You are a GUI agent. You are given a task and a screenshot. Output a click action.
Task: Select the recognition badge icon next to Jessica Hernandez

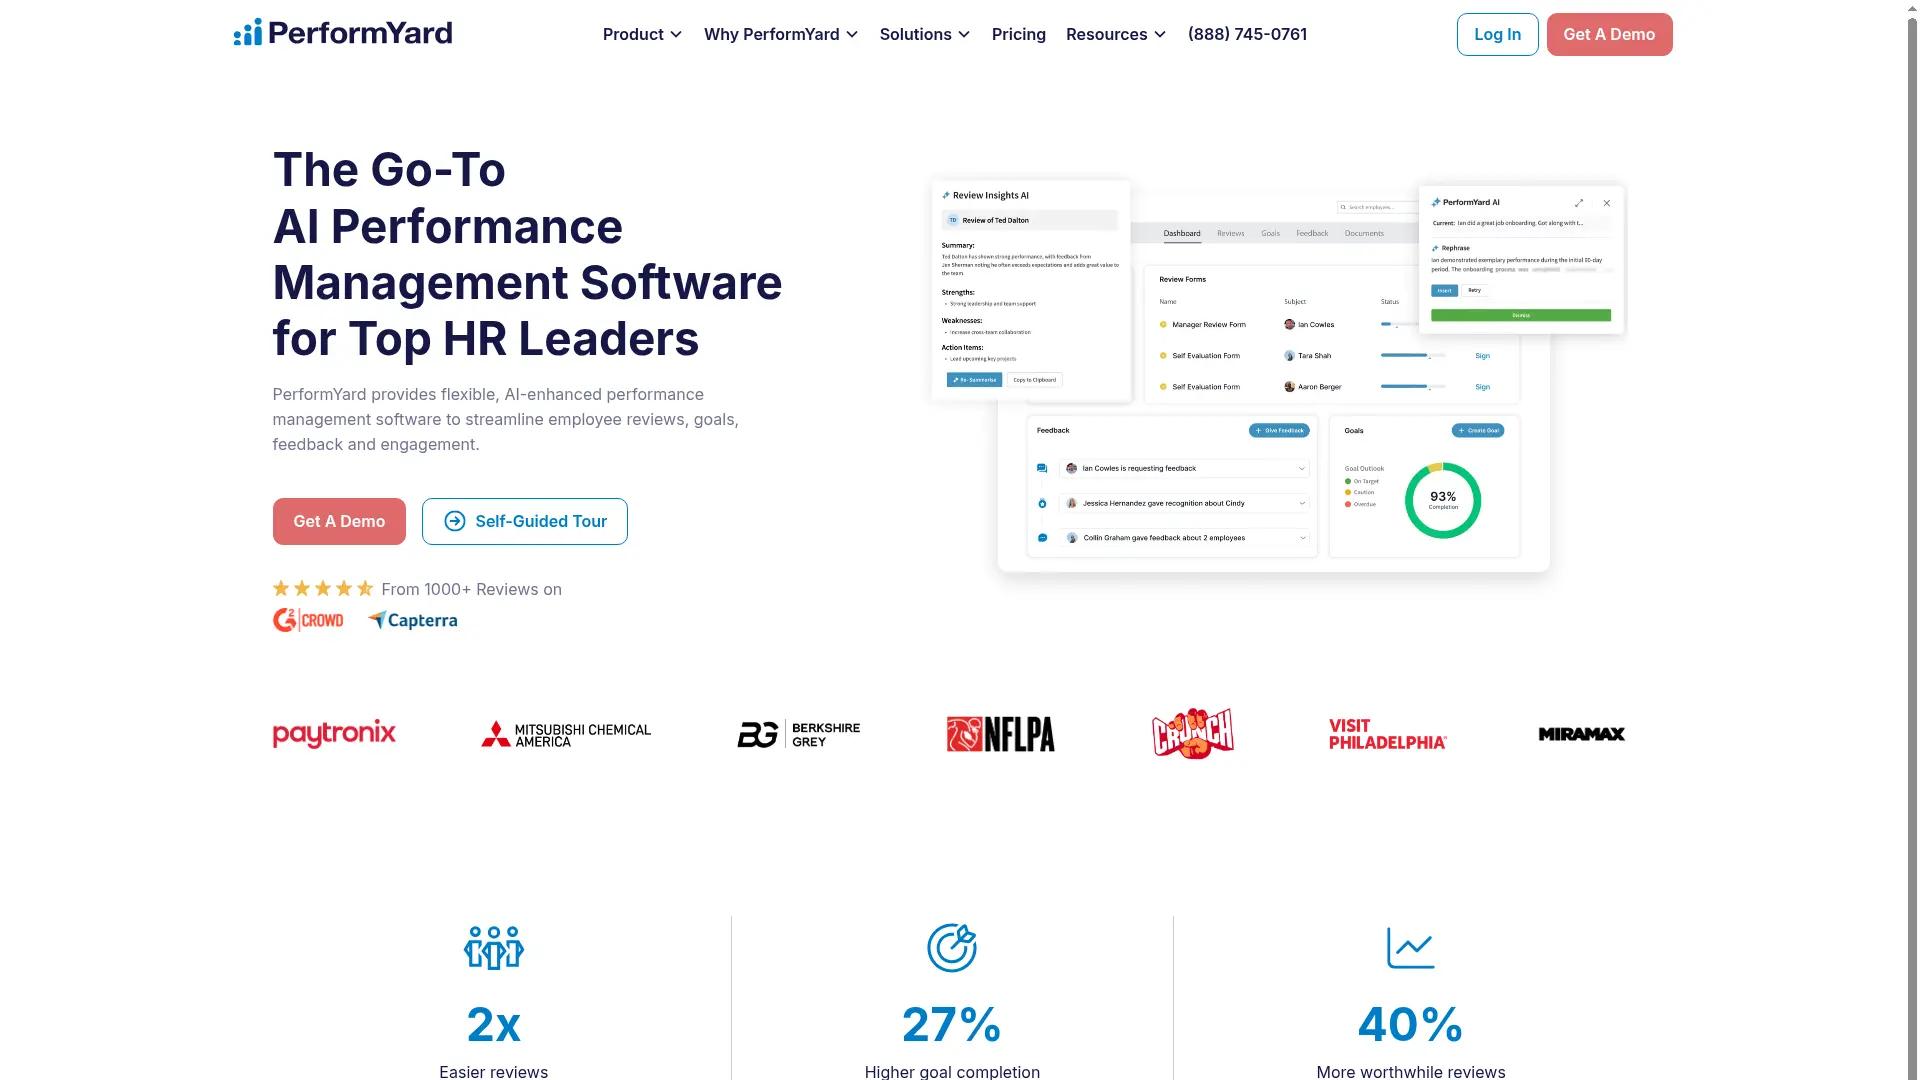click(1042, 503)
